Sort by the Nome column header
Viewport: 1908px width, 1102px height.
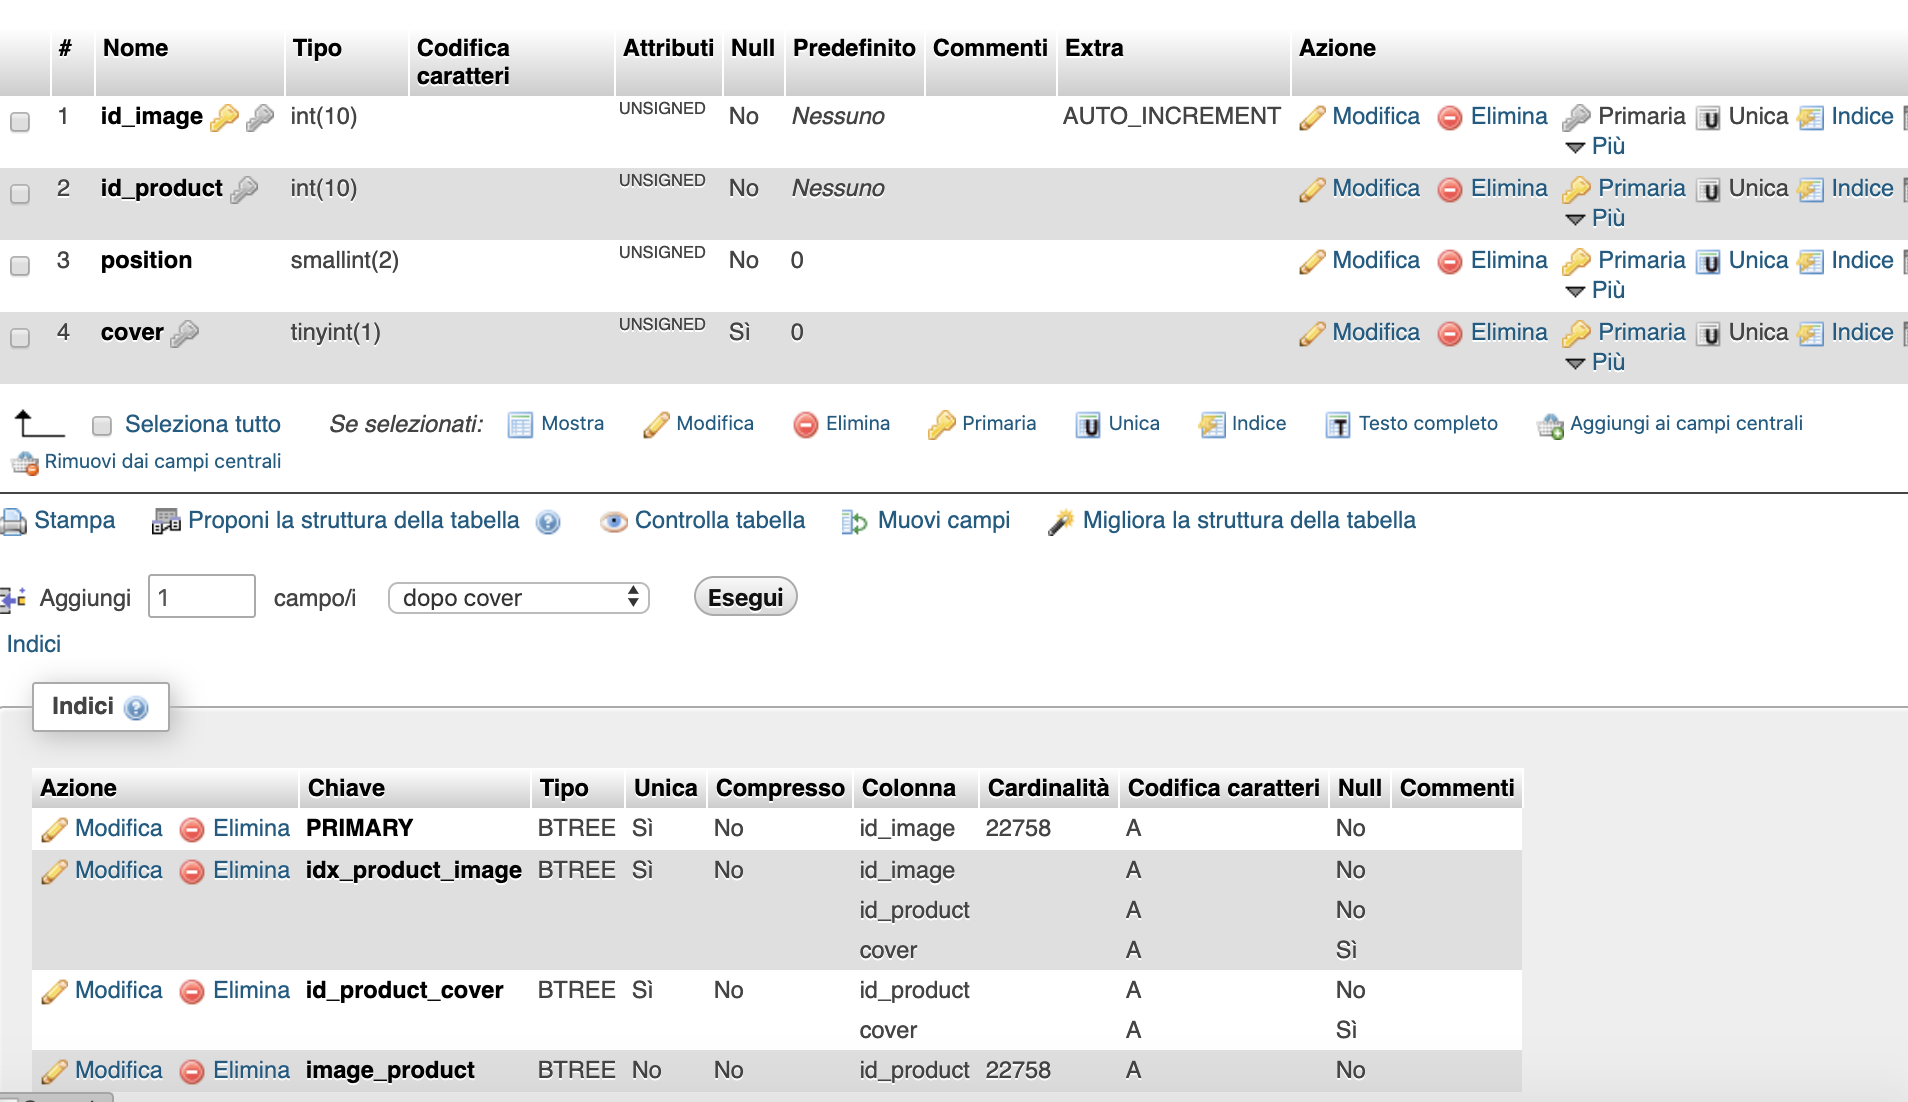pos(135,48)
